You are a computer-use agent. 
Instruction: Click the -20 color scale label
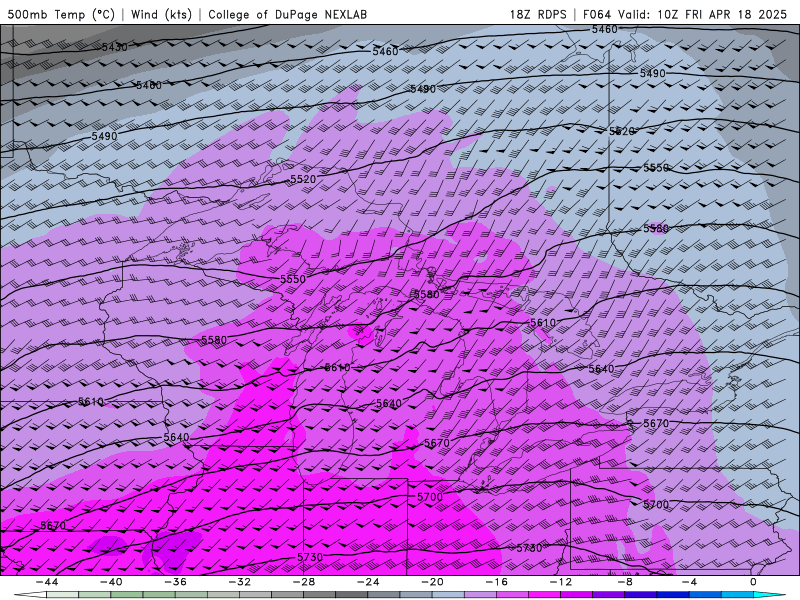click(433, 582)
